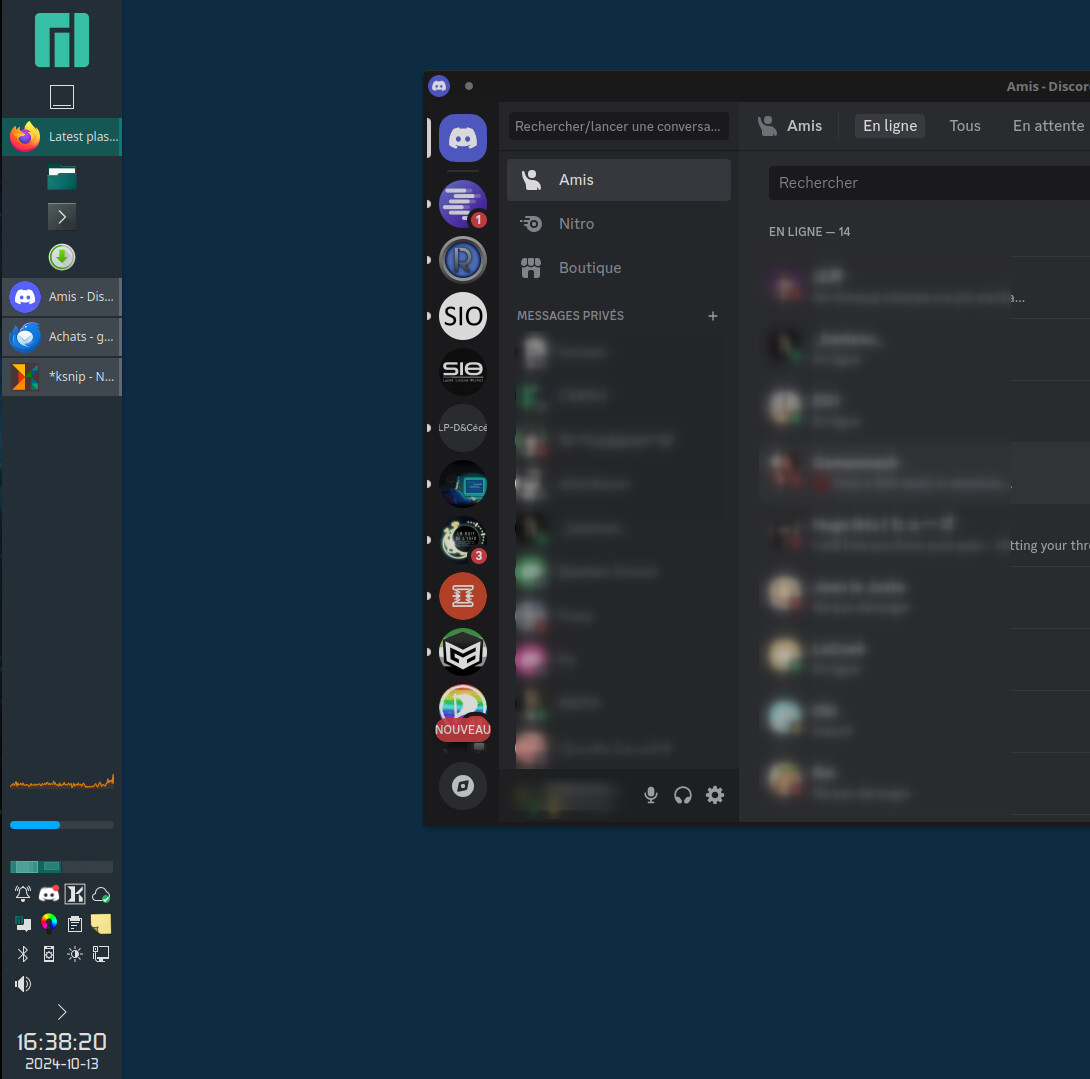Toggle microphone mute in Discord
This screenshot has width=1090, height=1079.
(651, 795)
